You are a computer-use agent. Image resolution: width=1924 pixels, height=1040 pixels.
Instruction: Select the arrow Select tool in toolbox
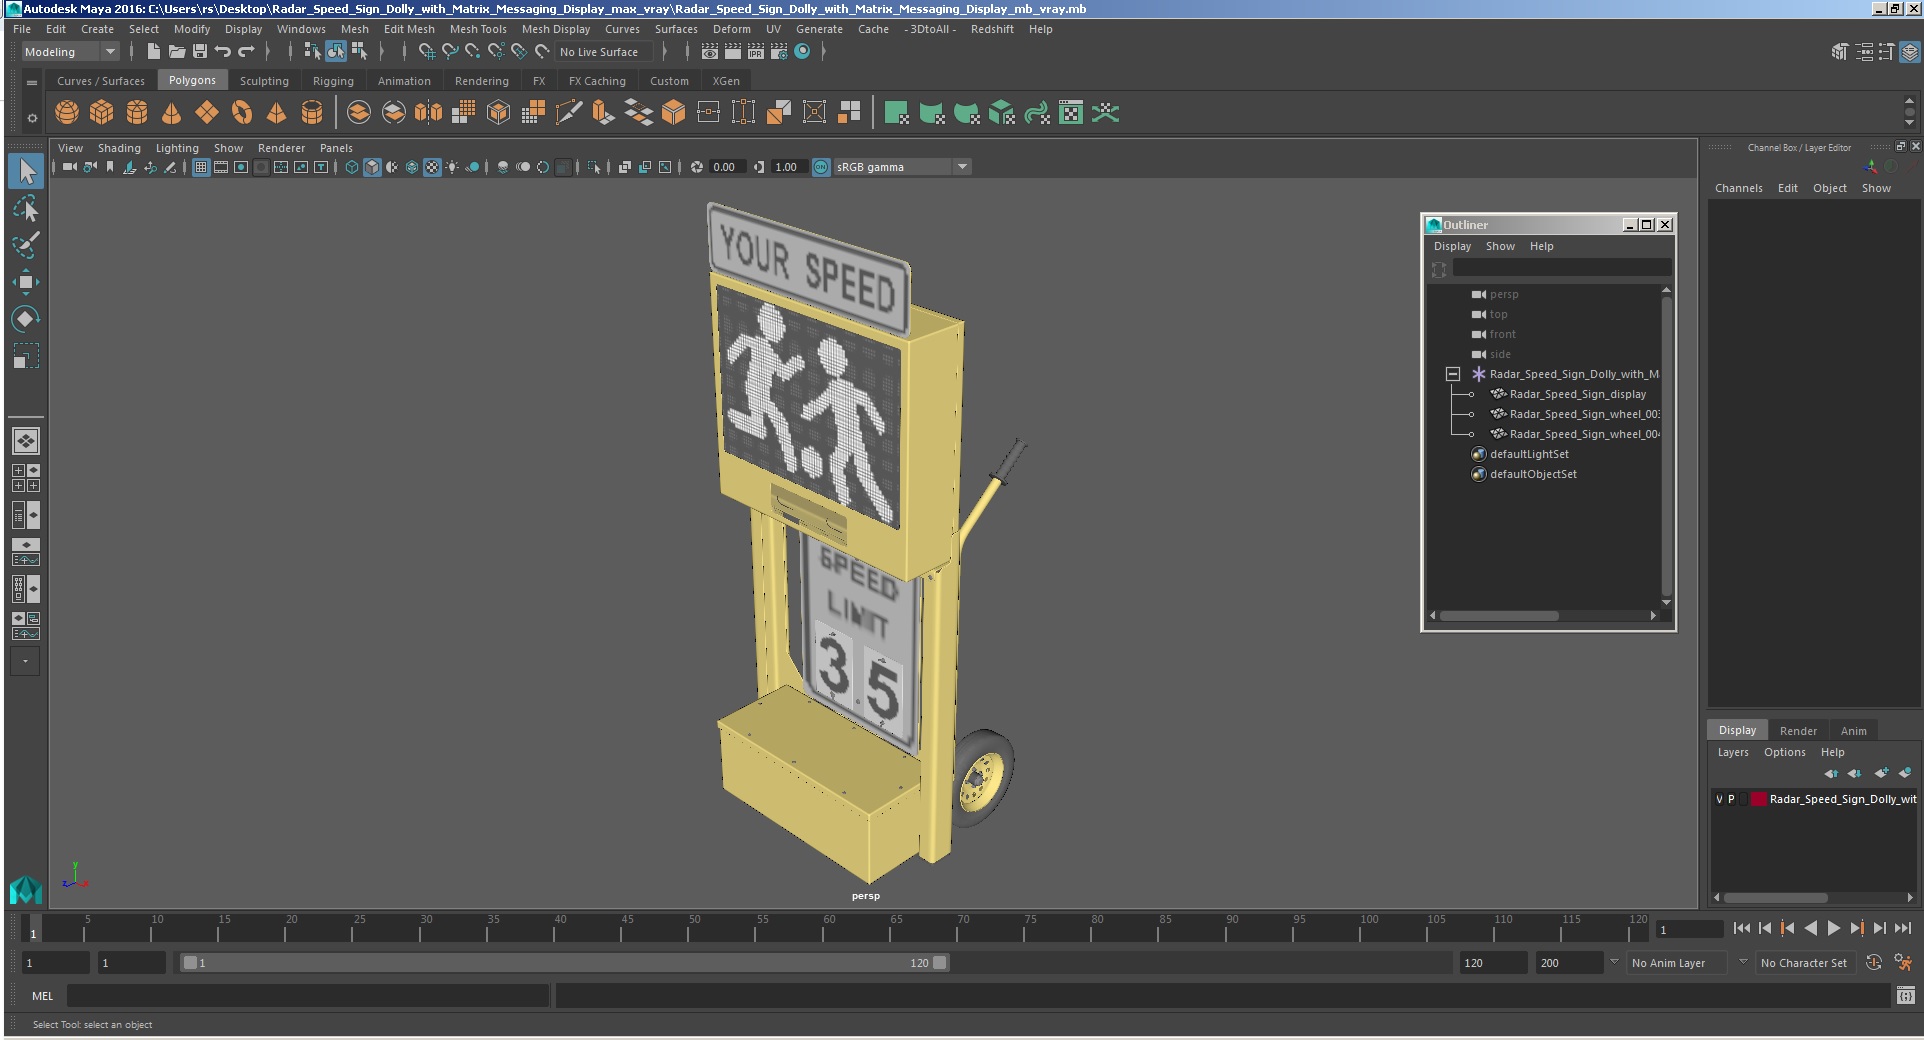pos(26,171)
